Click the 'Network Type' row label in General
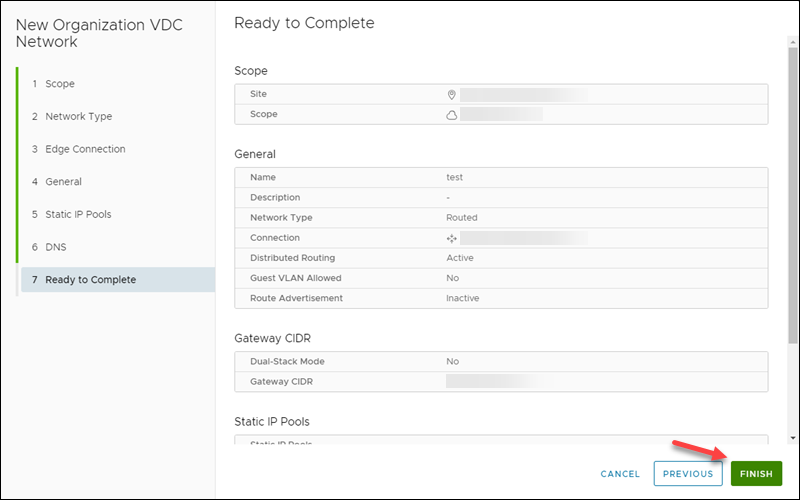Viewport: 800px width, 500px height. pyautogui.click(x=281, y=217)
